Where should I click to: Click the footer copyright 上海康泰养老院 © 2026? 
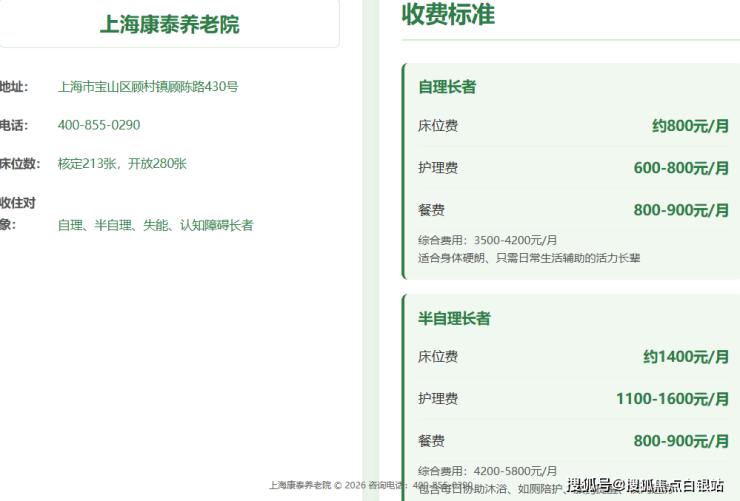point(318,485)
